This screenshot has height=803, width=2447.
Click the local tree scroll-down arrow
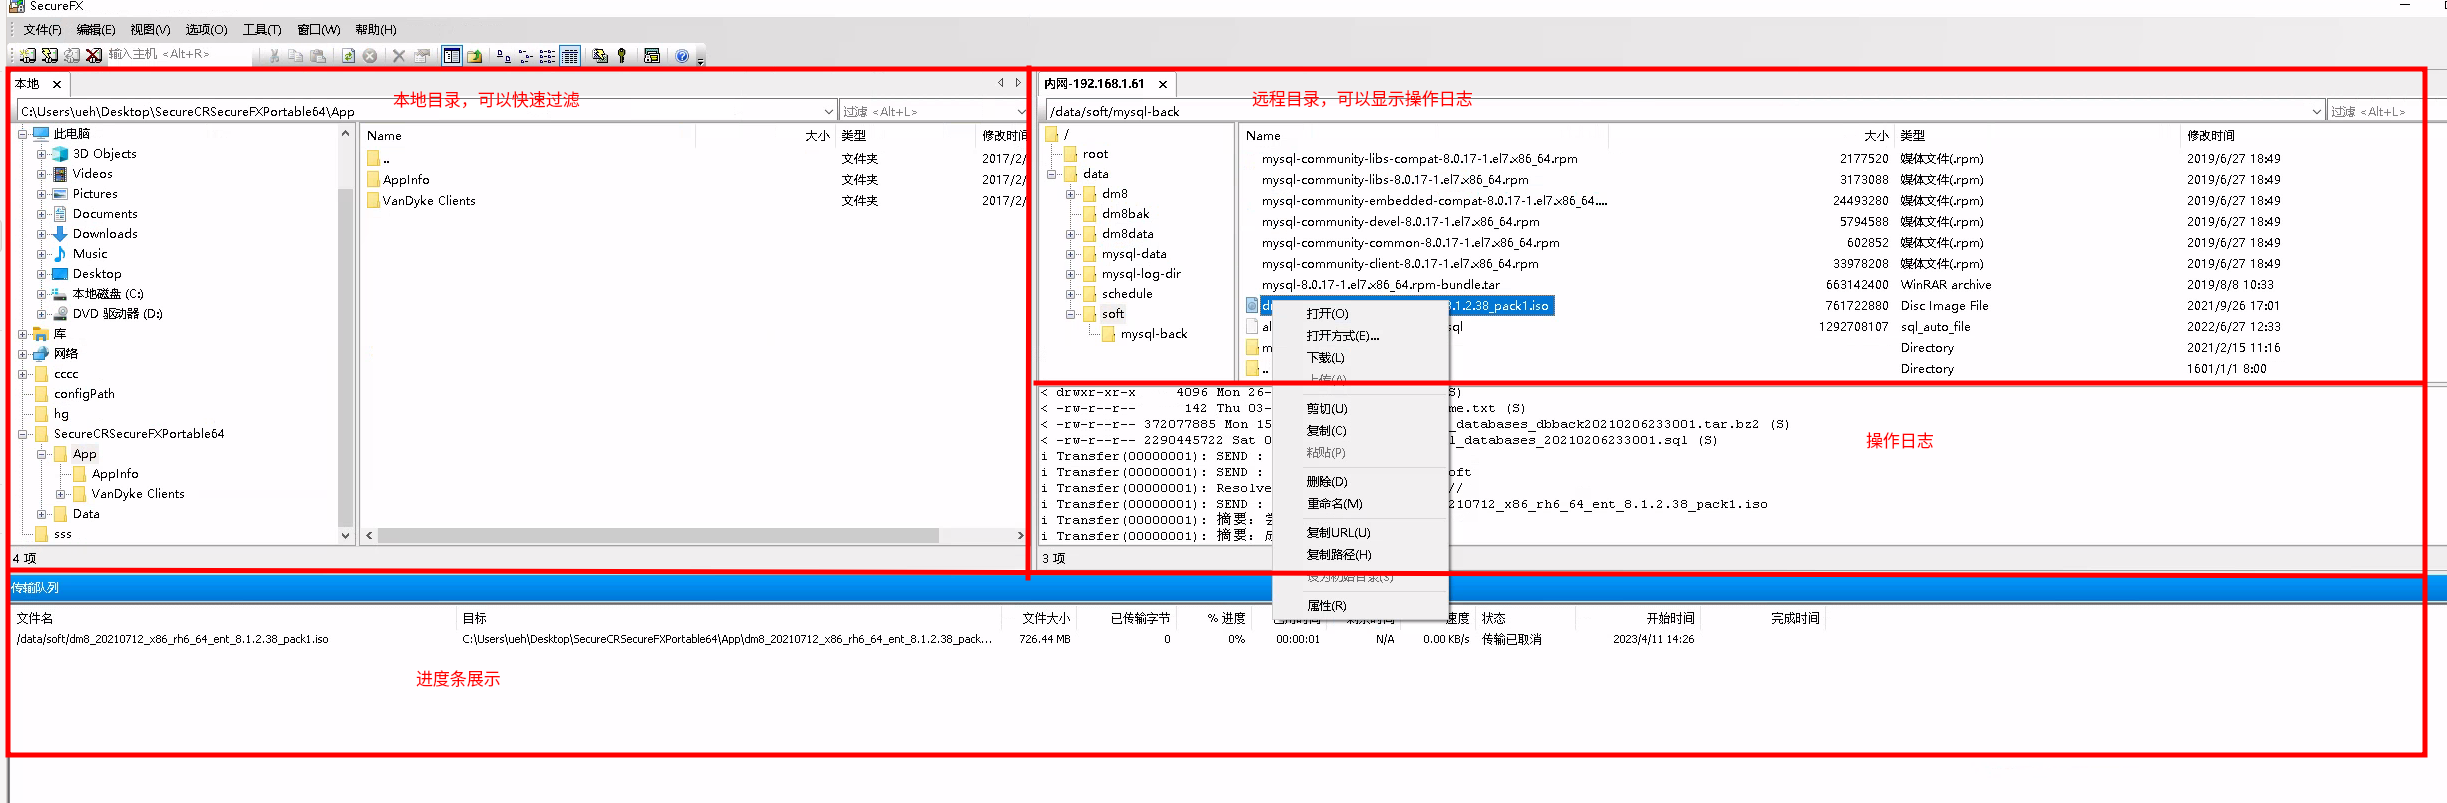(345, 535)
